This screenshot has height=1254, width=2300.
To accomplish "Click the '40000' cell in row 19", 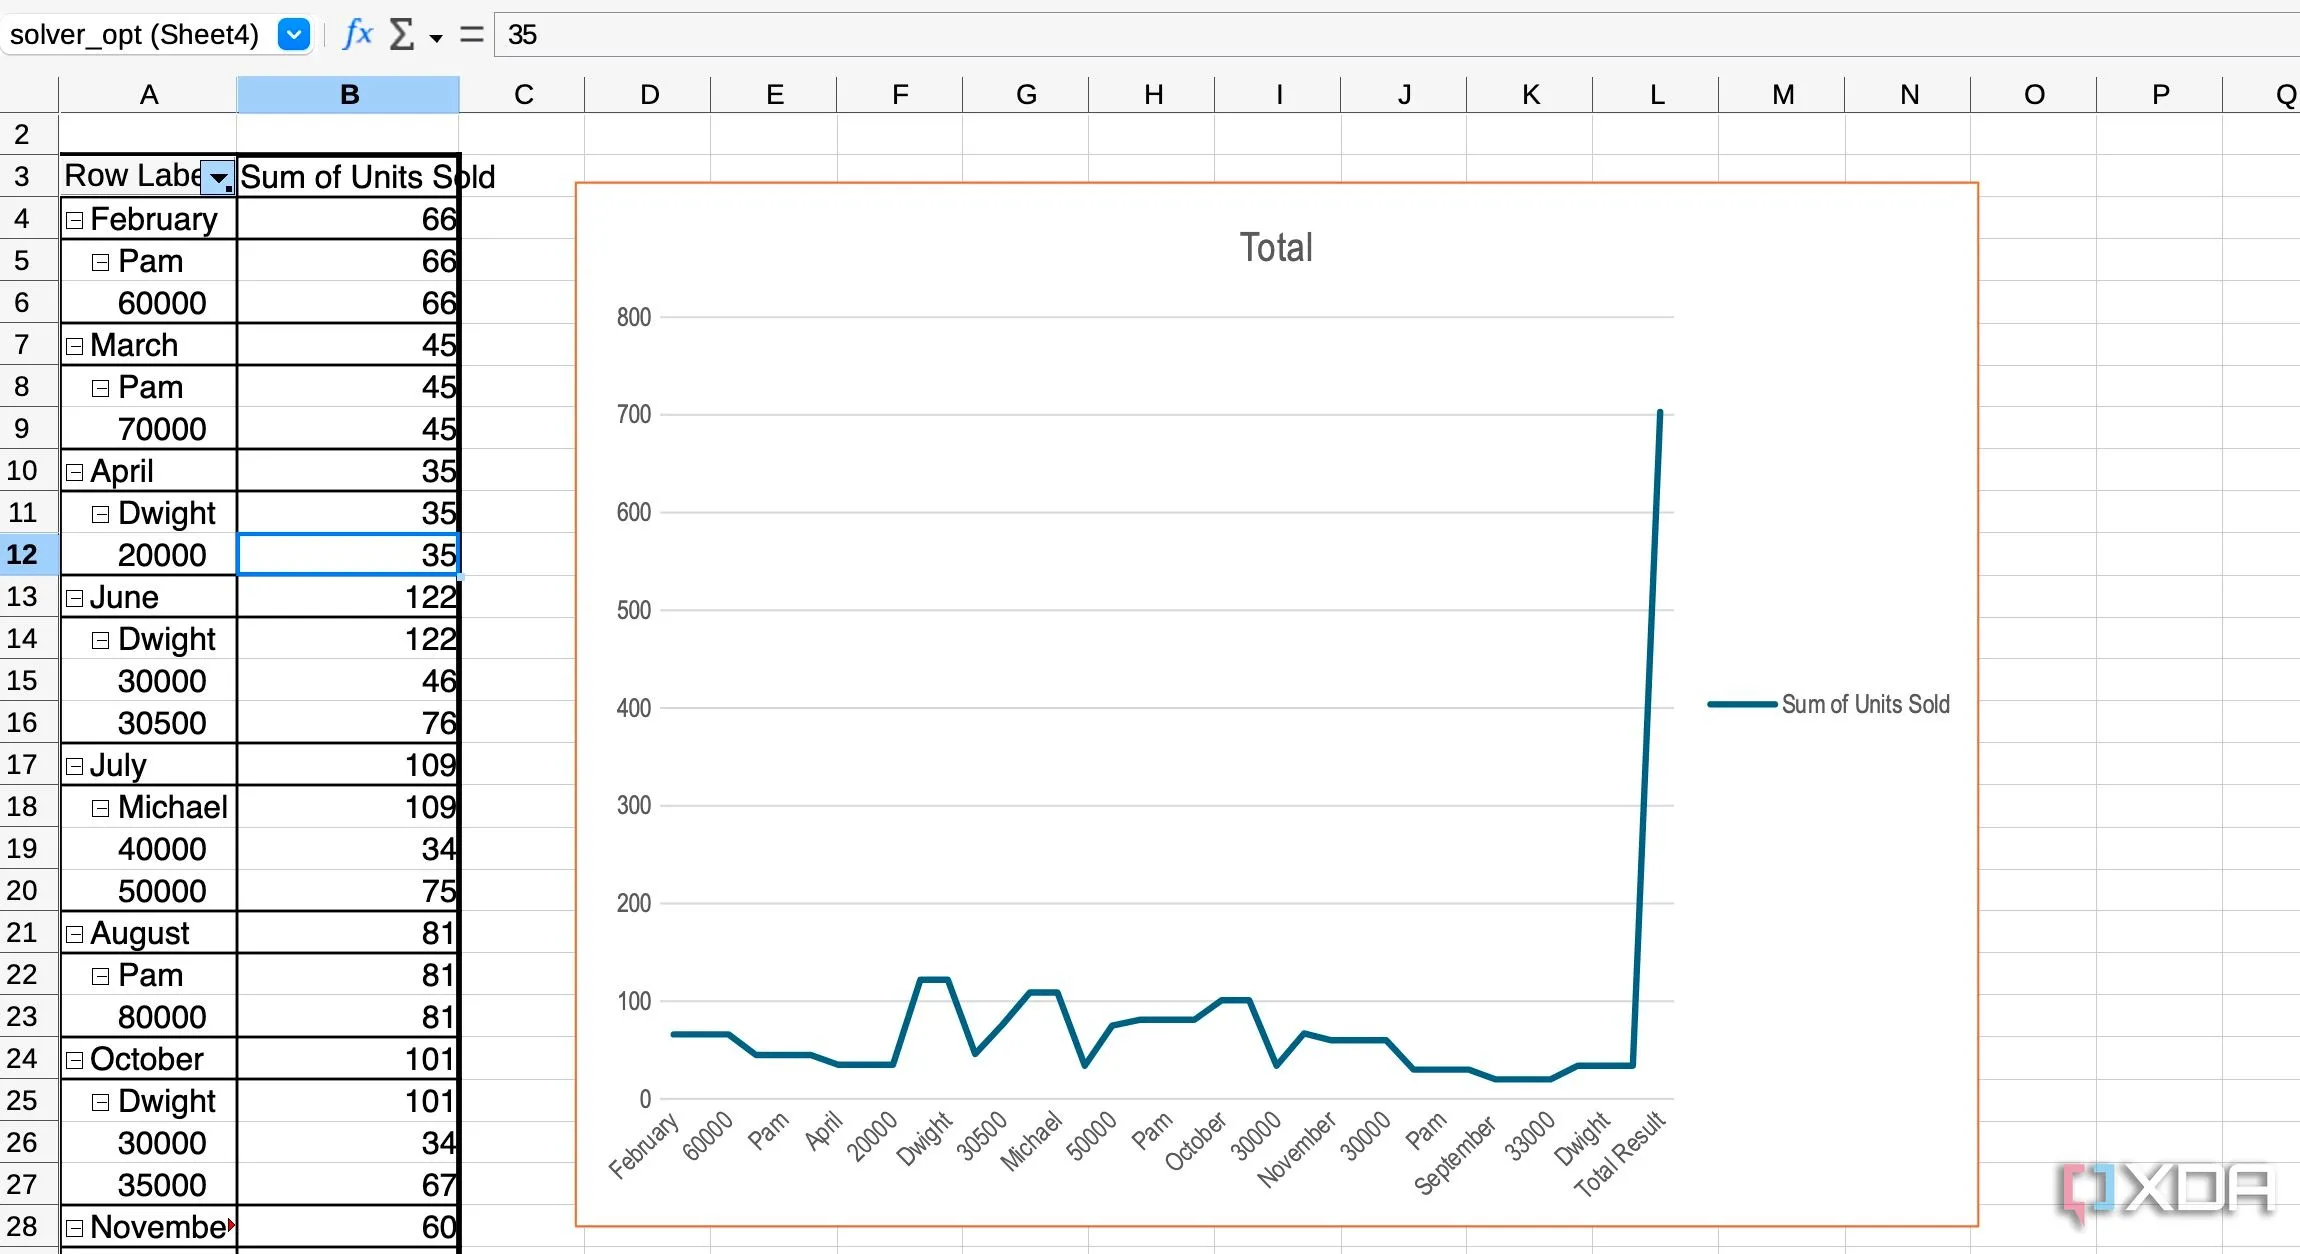I will click(148, 849).
